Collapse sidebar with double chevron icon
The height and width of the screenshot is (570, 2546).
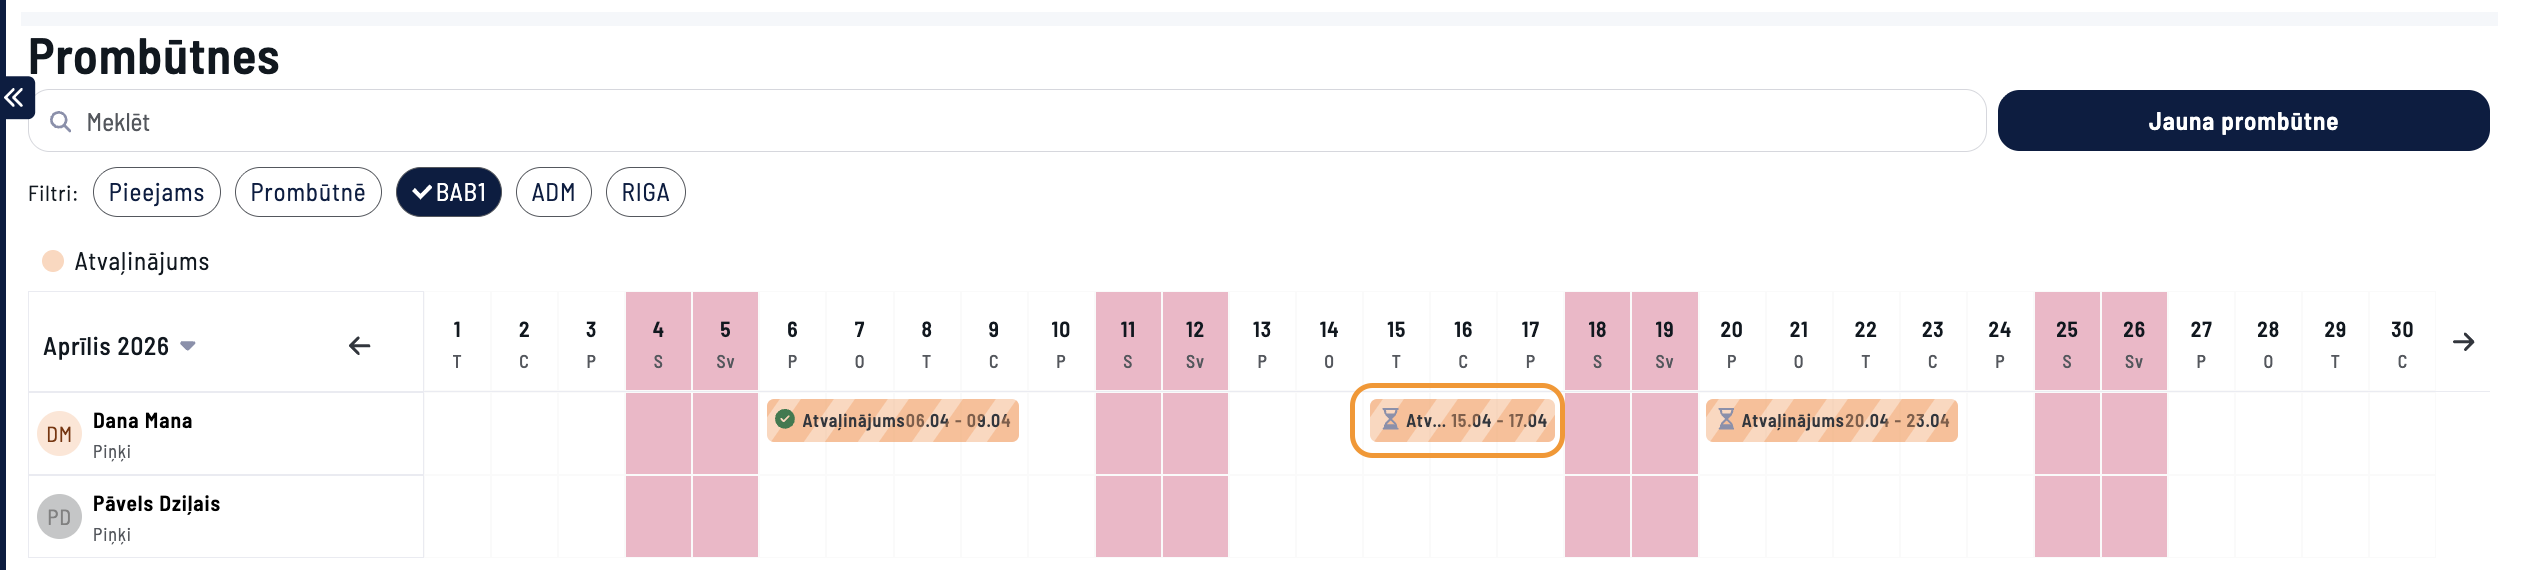pos(15,98)
